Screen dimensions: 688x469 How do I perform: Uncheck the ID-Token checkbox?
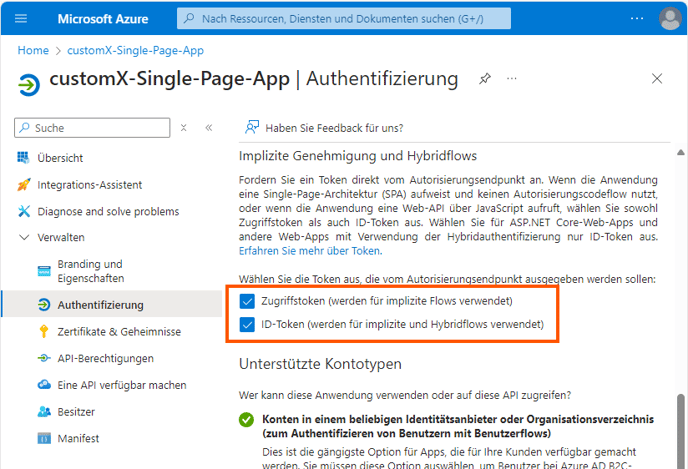click(248, 324)
